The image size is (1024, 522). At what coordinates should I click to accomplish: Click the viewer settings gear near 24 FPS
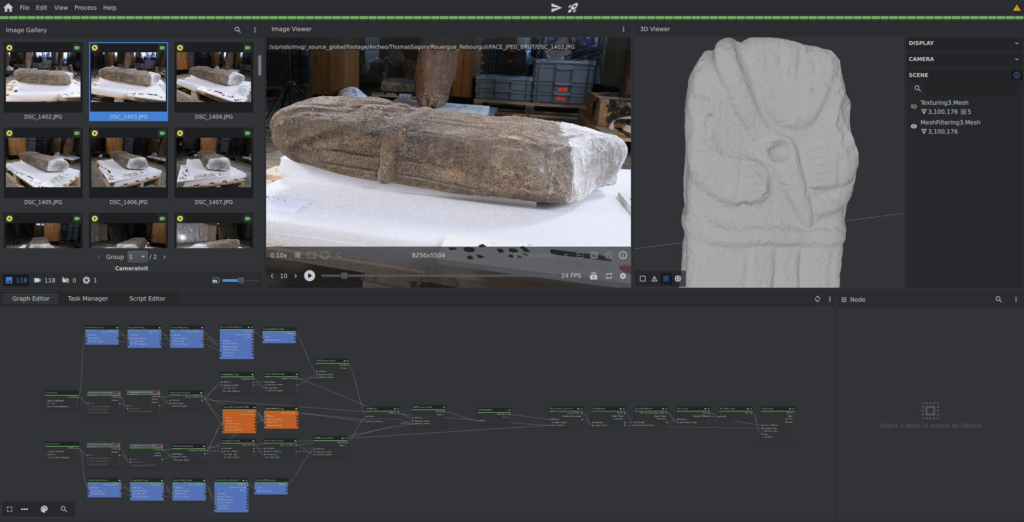(x=623, y=275)
